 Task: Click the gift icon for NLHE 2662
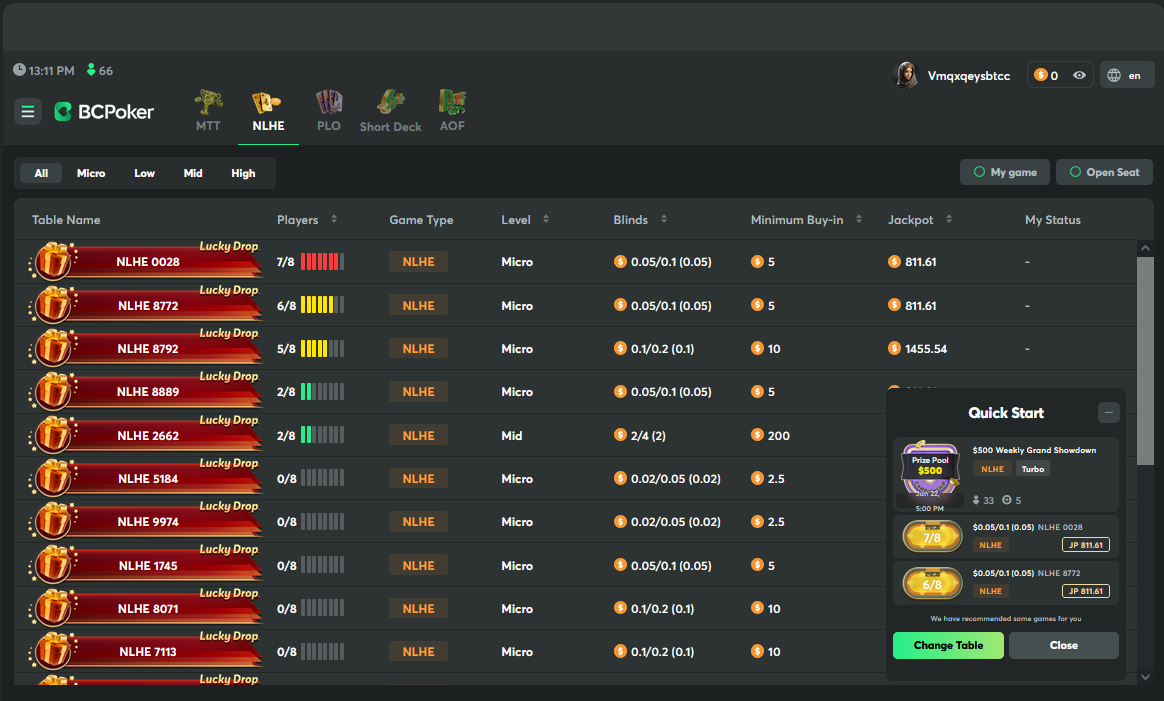[x=53, y=434]
